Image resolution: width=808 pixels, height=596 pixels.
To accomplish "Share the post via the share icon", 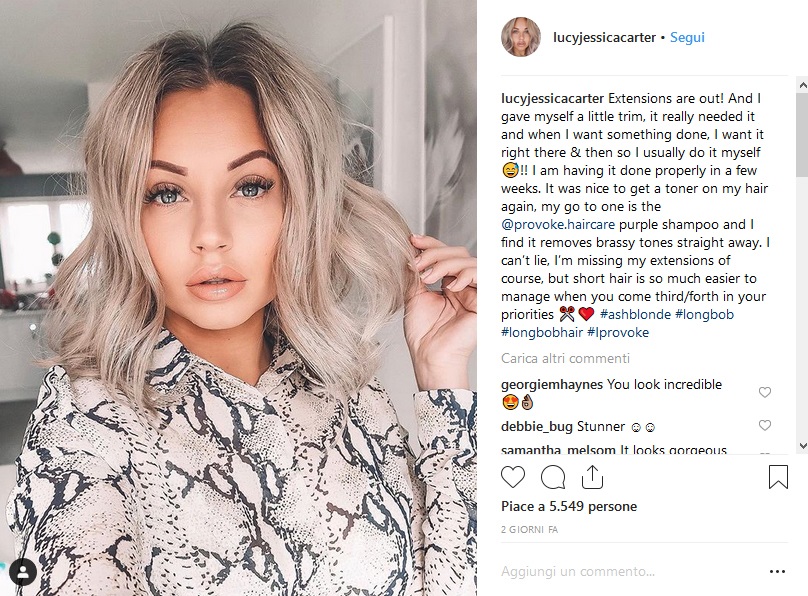I will (x=592, y=476).
